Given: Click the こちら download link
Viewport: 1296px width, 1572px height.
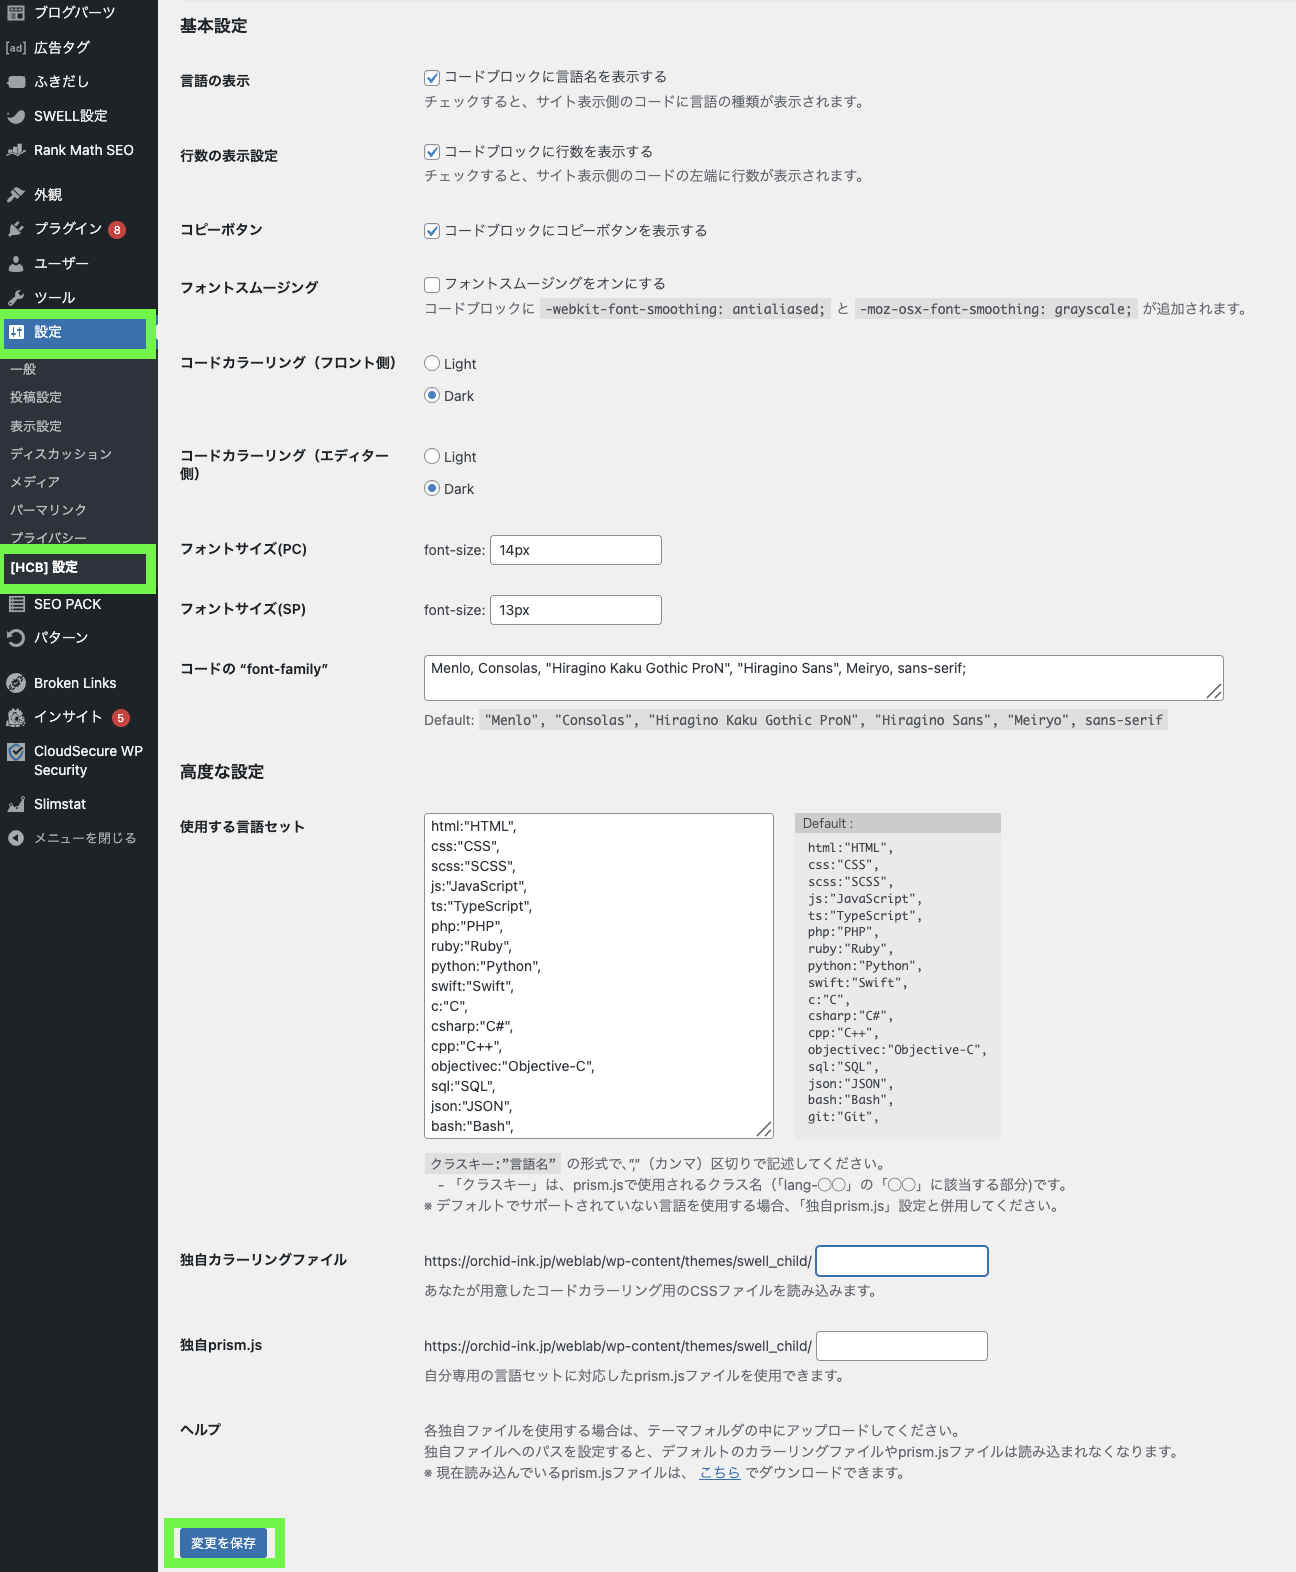Looking at the screenshot, I should [719, 1472].
